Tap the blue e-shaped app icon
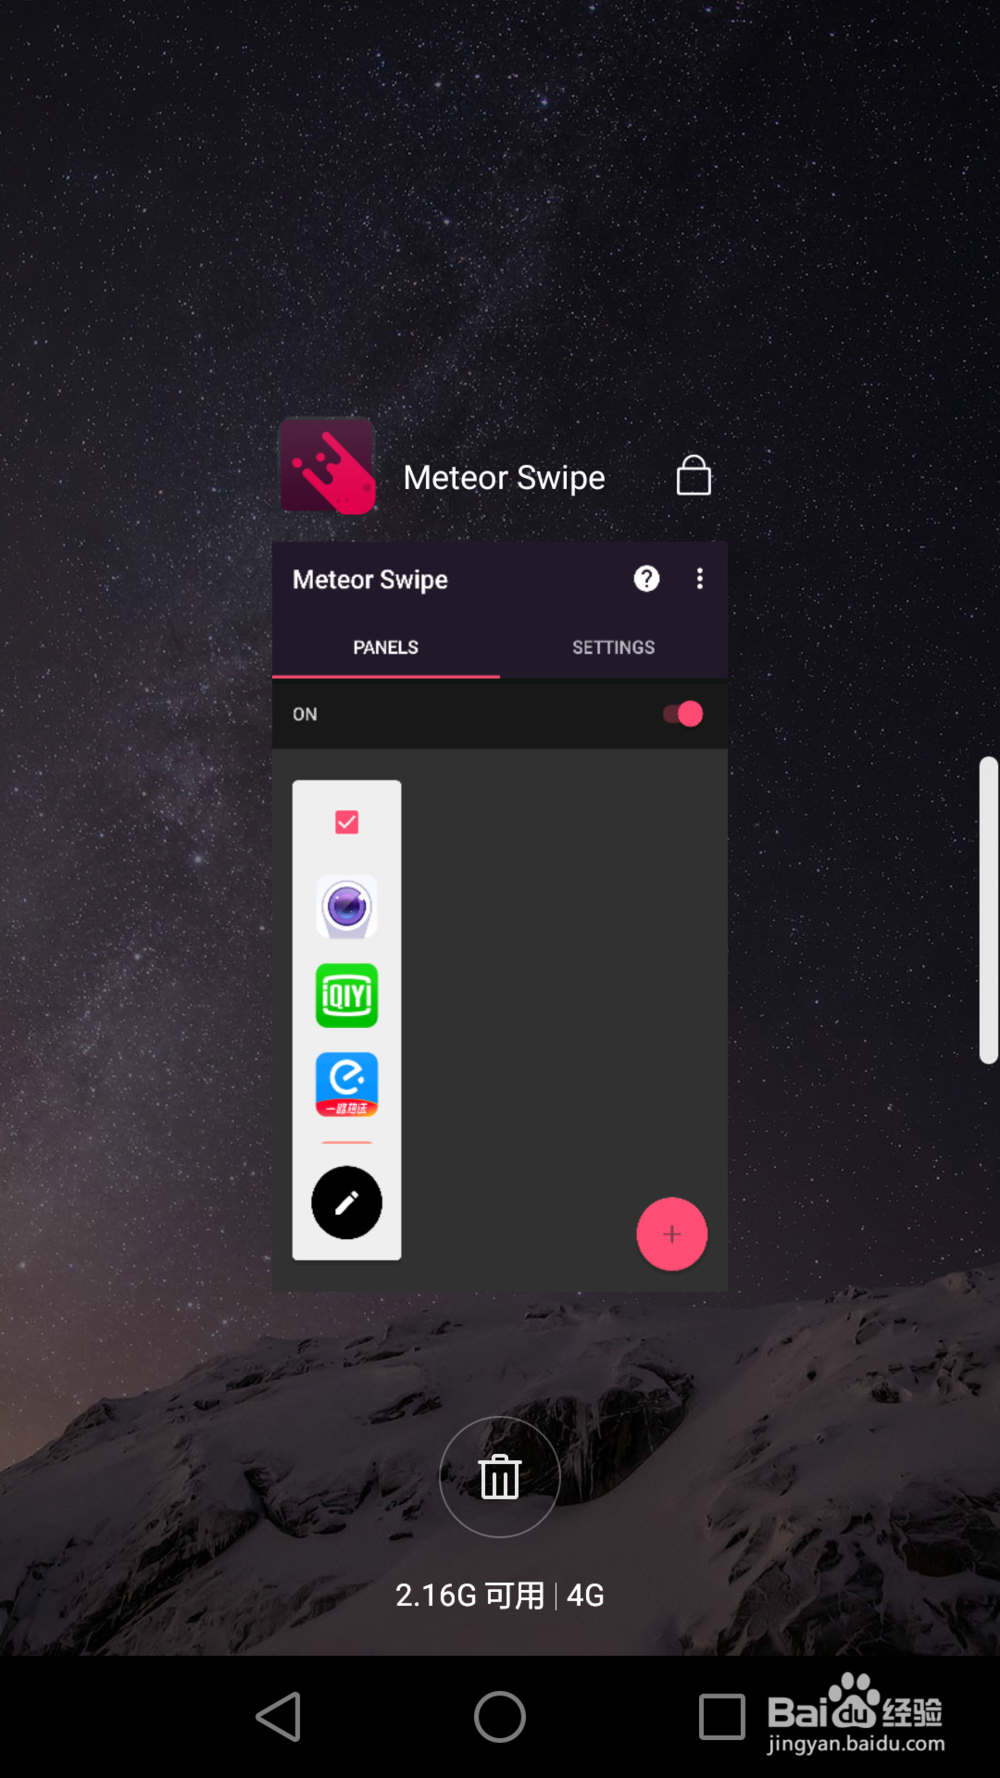 click(347, 1084)
